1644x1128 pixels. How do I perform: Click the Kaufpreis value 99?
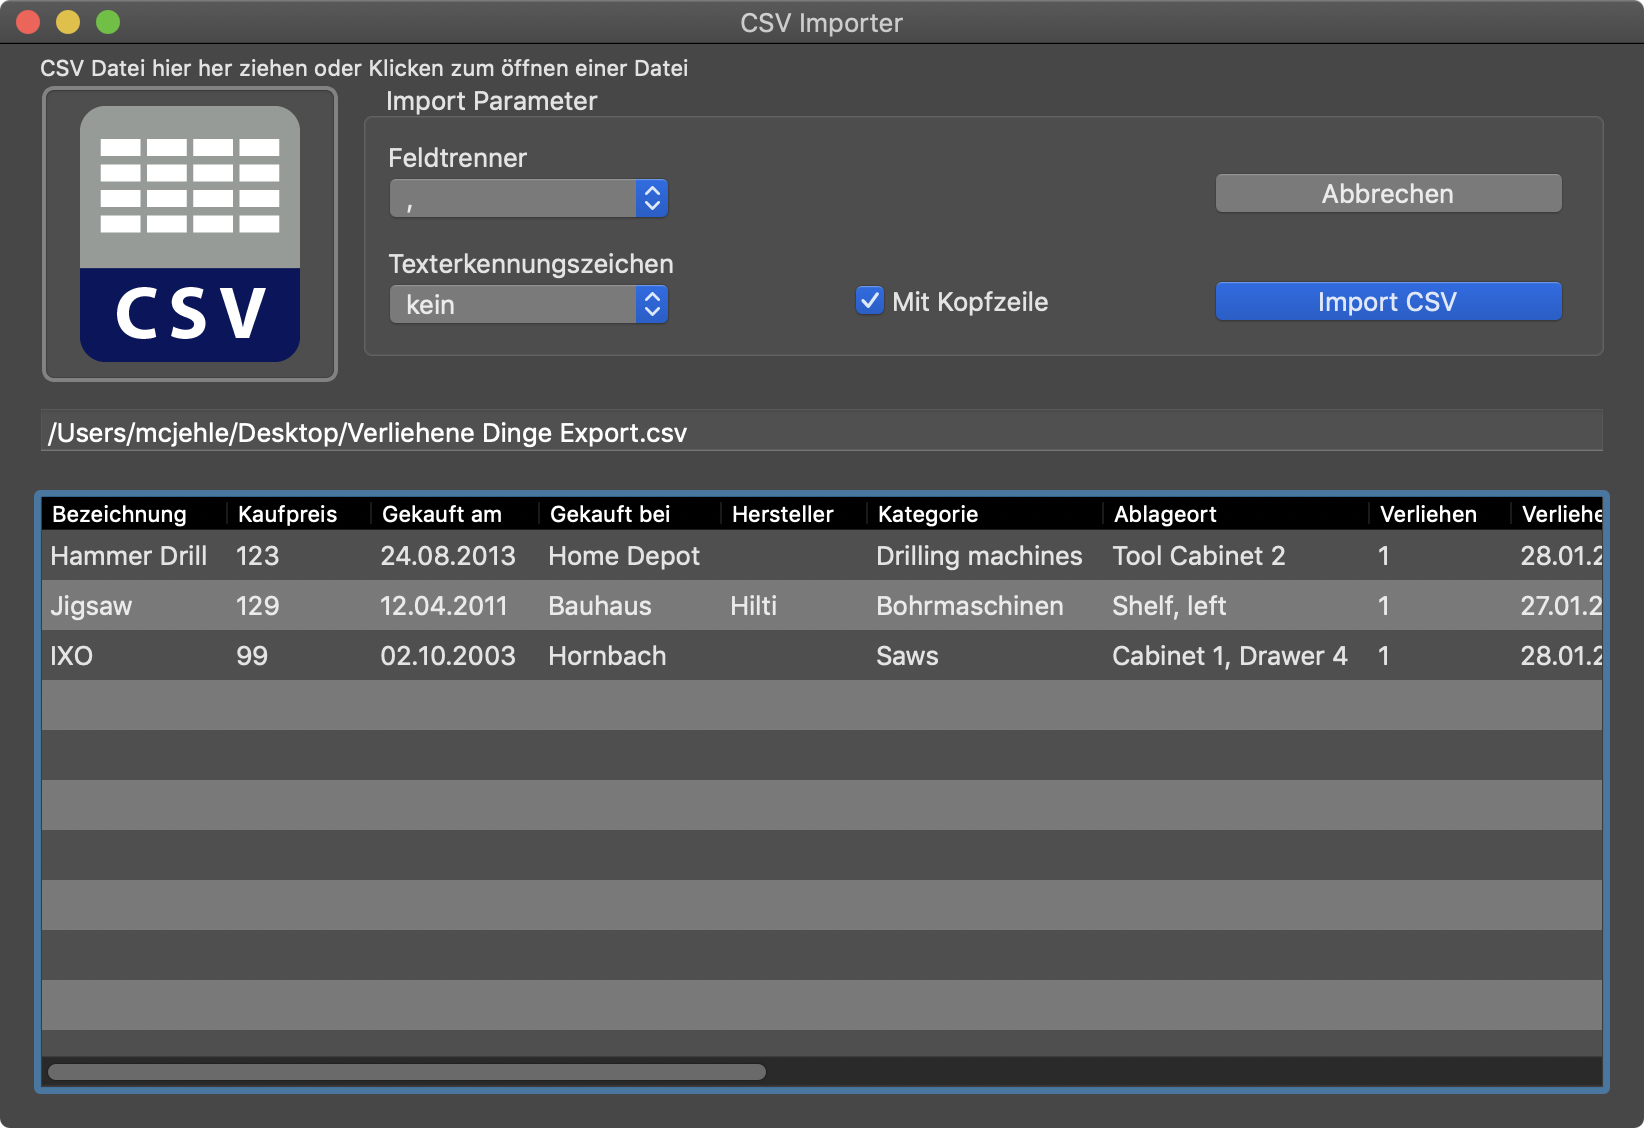252,656
